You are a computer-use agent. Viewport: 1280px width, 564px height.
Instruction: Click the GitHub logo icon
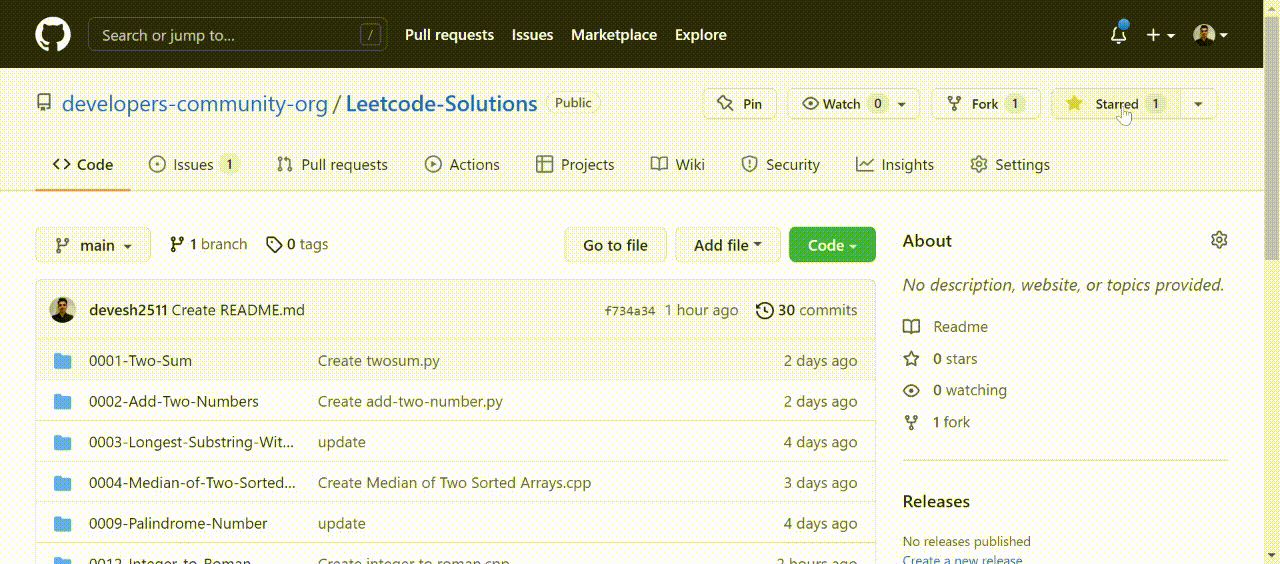tap(53, 35)
